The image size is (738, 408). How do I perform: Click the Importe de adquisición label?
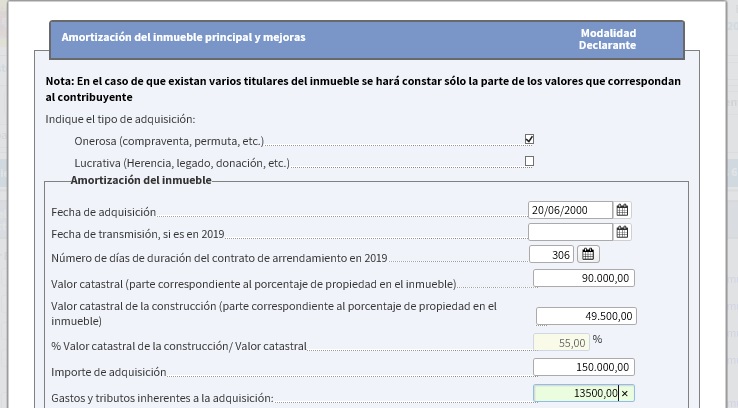click(107, 373)
